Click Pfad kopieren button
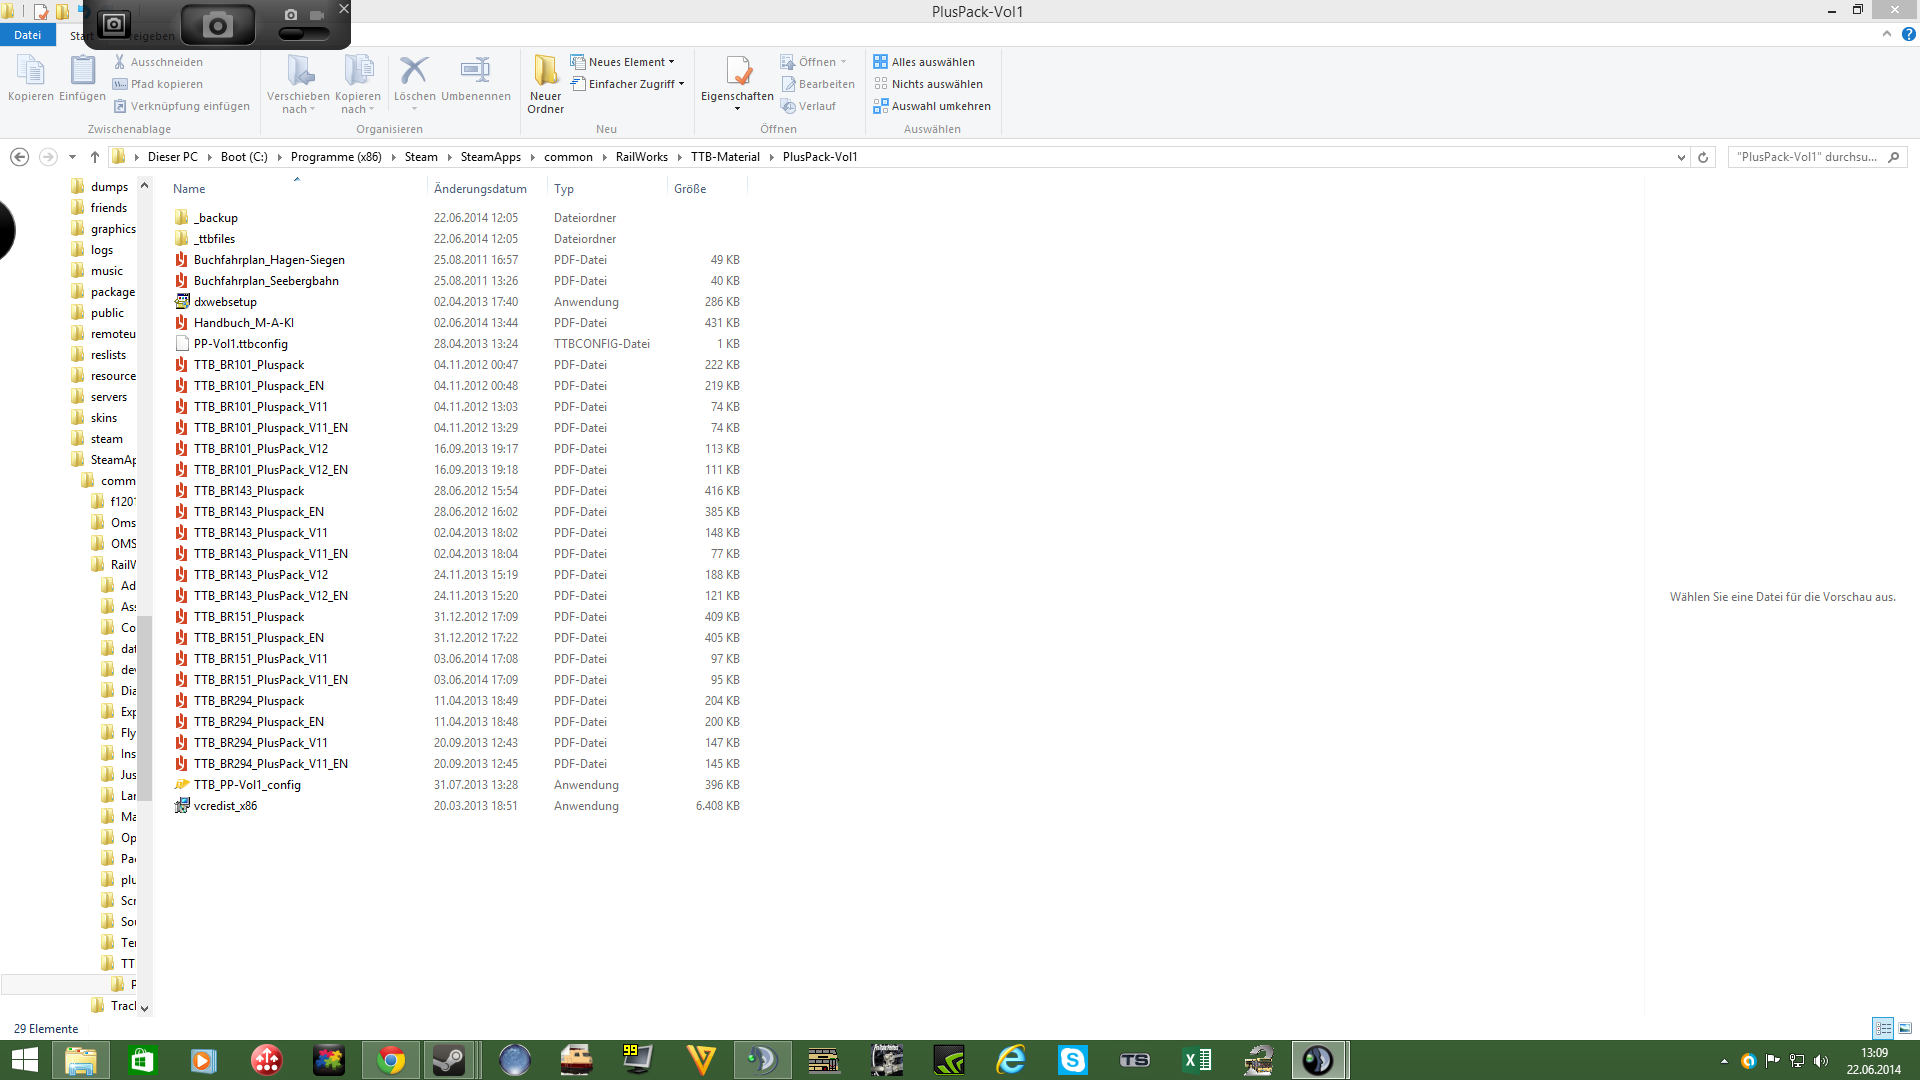This screenshot has width=1920, height=1080. click(x=158, y=84)
